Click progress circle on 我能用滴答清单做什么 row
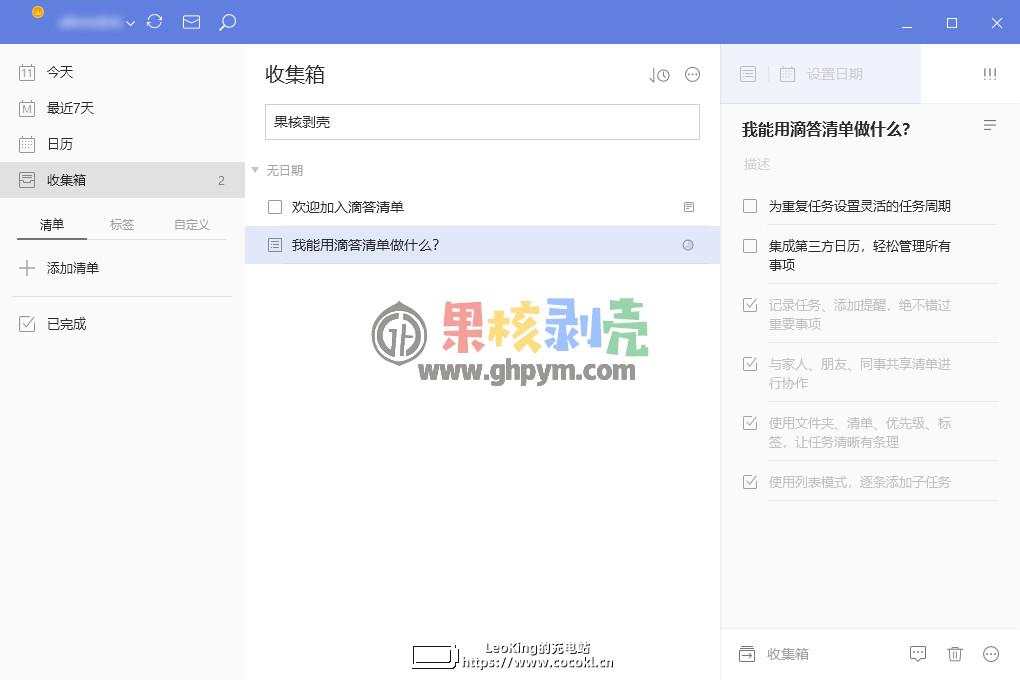1020x680 pixels. pos(688,245)
